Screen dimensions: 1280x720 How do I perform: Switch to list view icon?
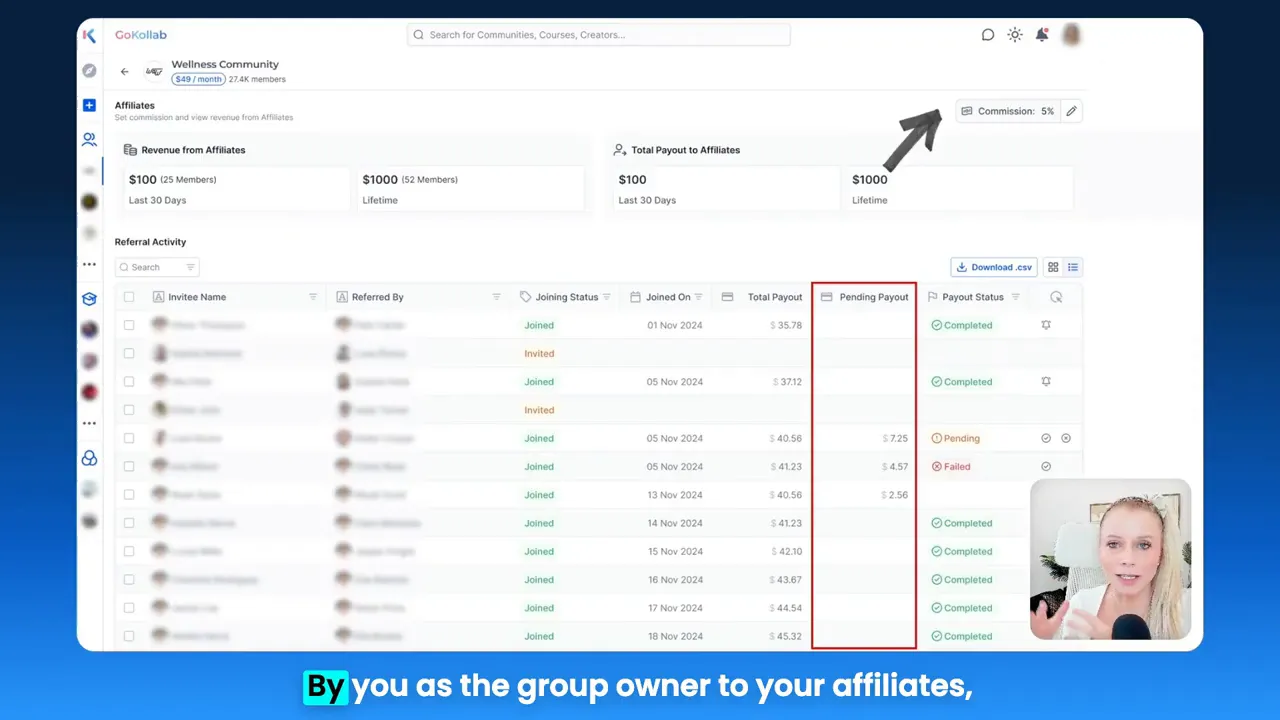tap(1073, 267)
